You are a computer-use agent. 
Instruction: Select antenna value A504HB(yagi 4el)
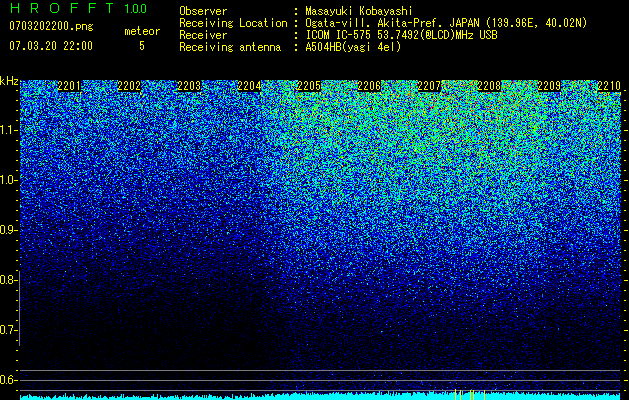click(x=353, y=47)
